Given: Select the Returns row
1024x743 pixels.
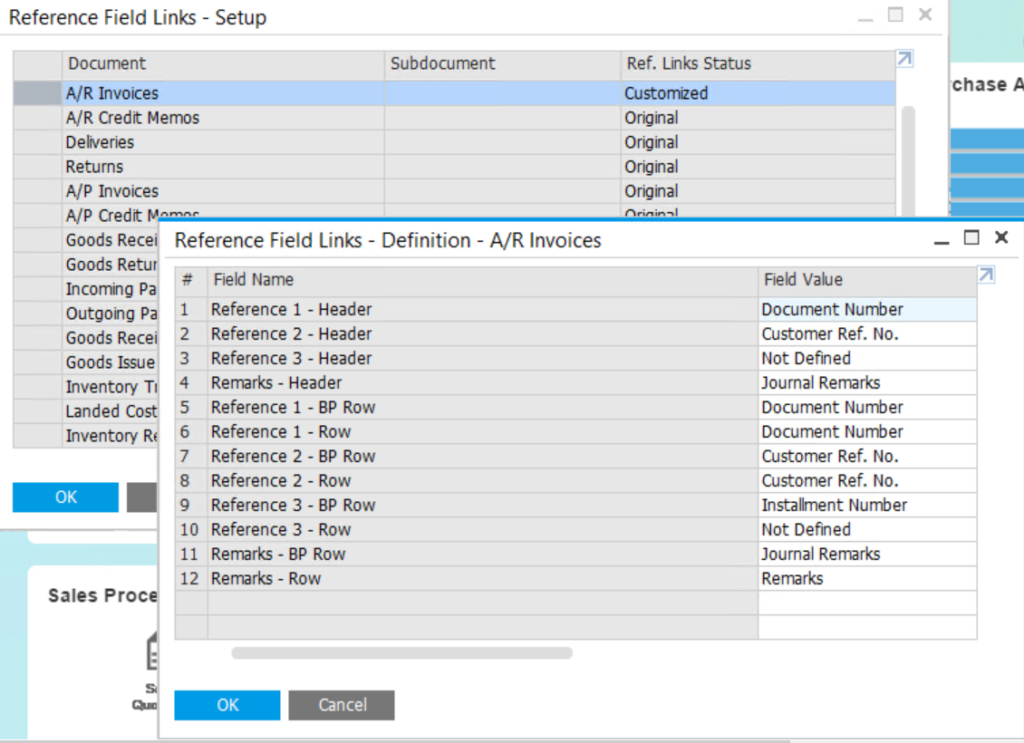Looking at the screenshot, I should (x=200, y=166).
